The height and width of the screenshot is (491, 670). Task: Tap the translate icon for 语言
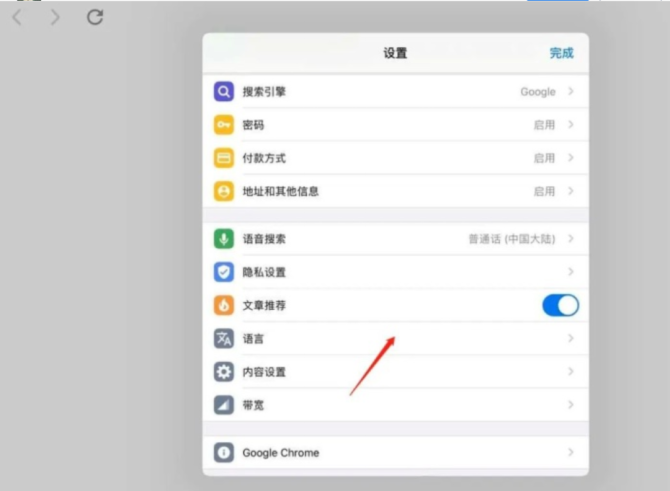pos(223,339)
